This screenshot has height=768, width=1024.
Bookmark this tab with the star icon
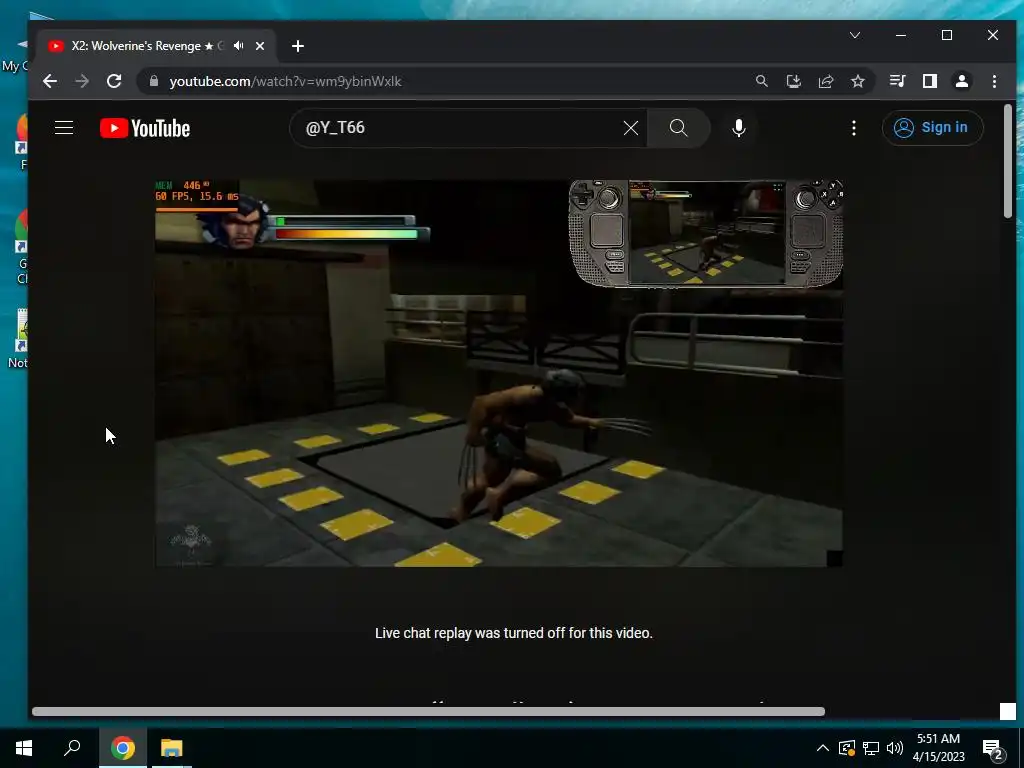point(858,81)
